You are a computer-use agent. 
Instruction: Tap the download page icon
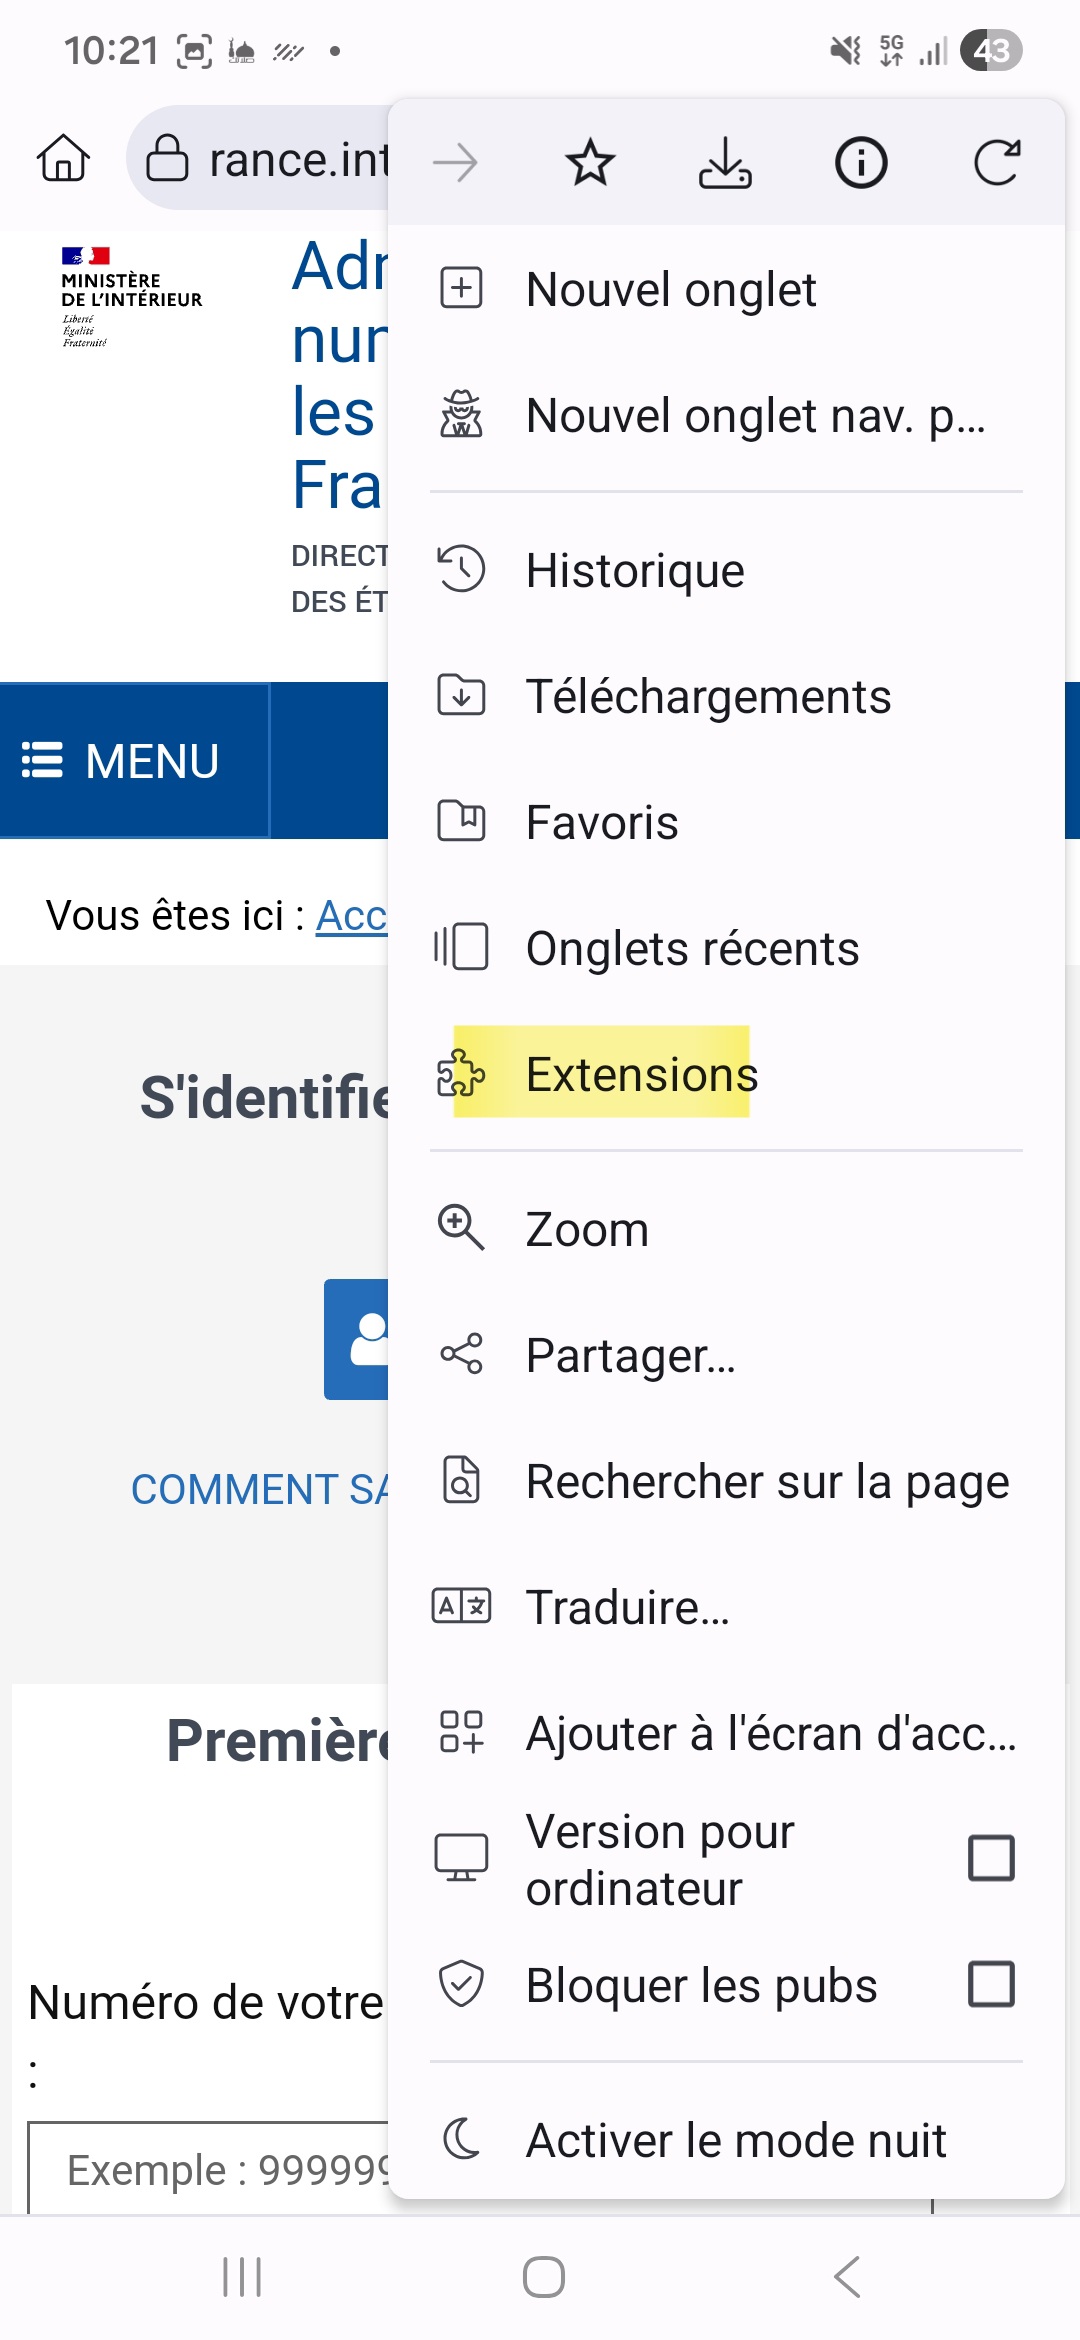[725, 163]
